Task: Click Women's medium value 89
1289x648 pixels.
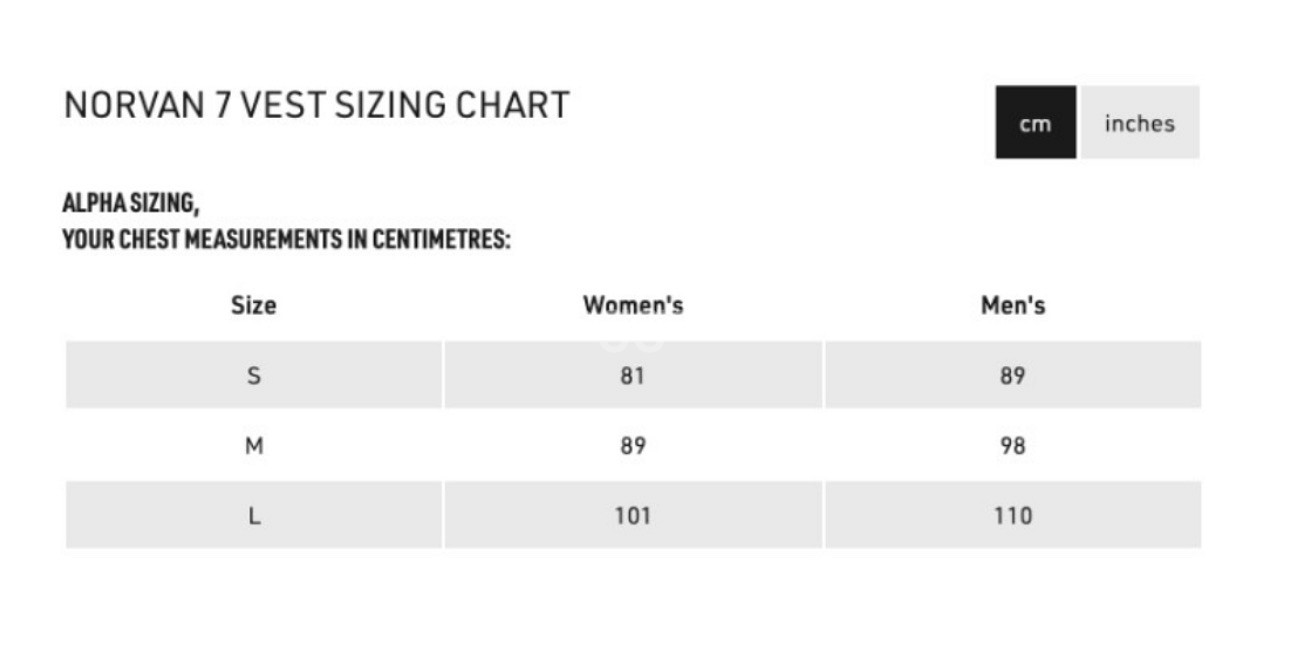Action: pos(633,446)
